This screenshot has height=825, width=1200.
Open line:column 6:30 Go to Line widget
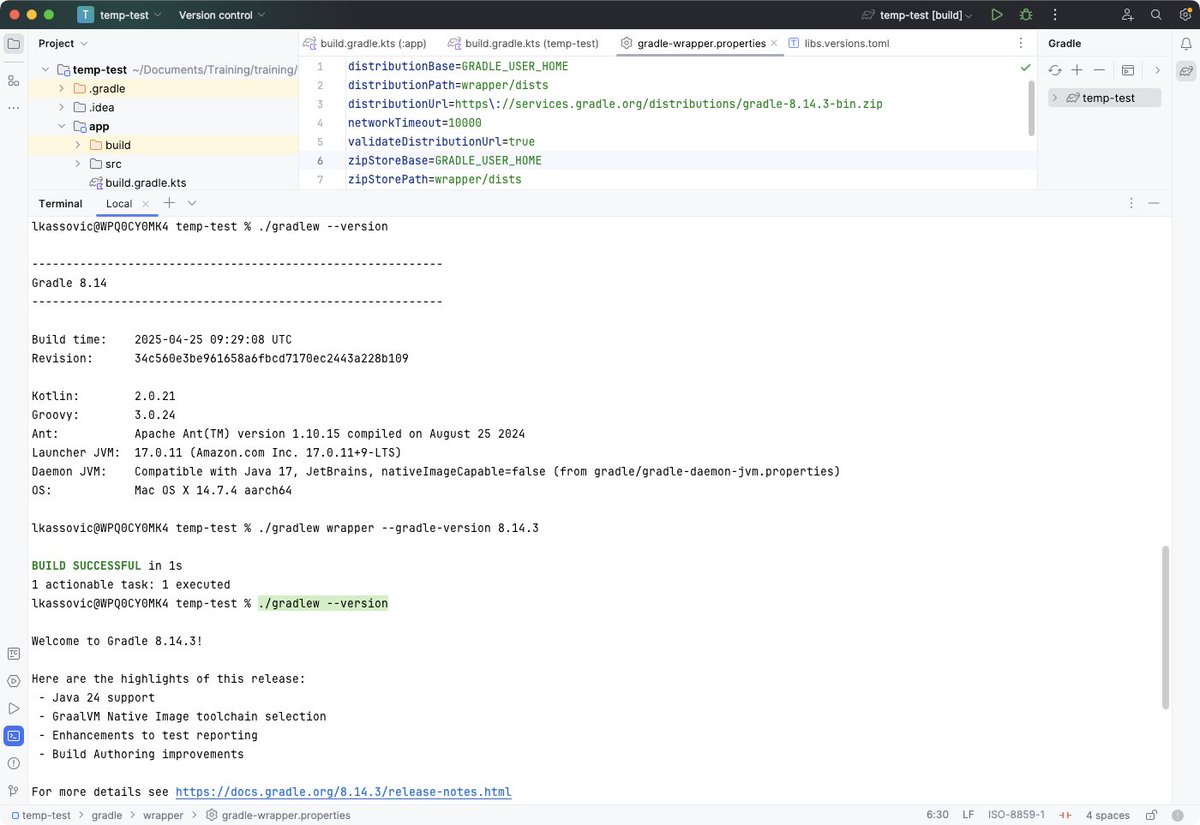(937, 815)
